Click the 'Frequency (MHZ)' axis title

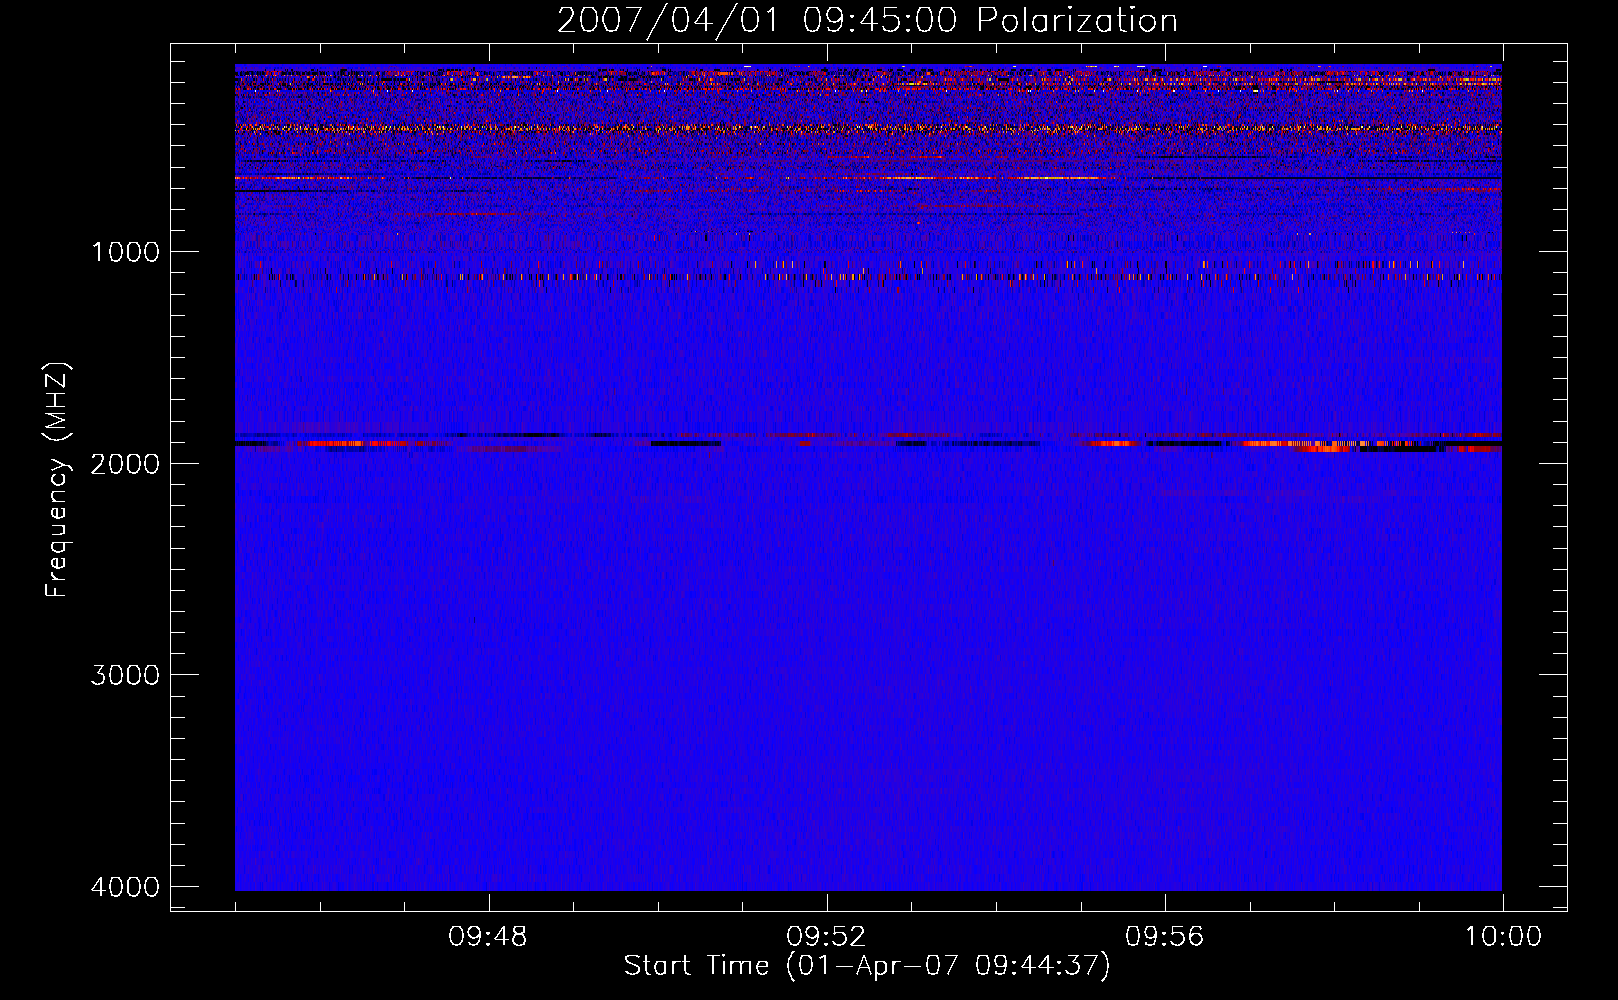pos(58,480)
